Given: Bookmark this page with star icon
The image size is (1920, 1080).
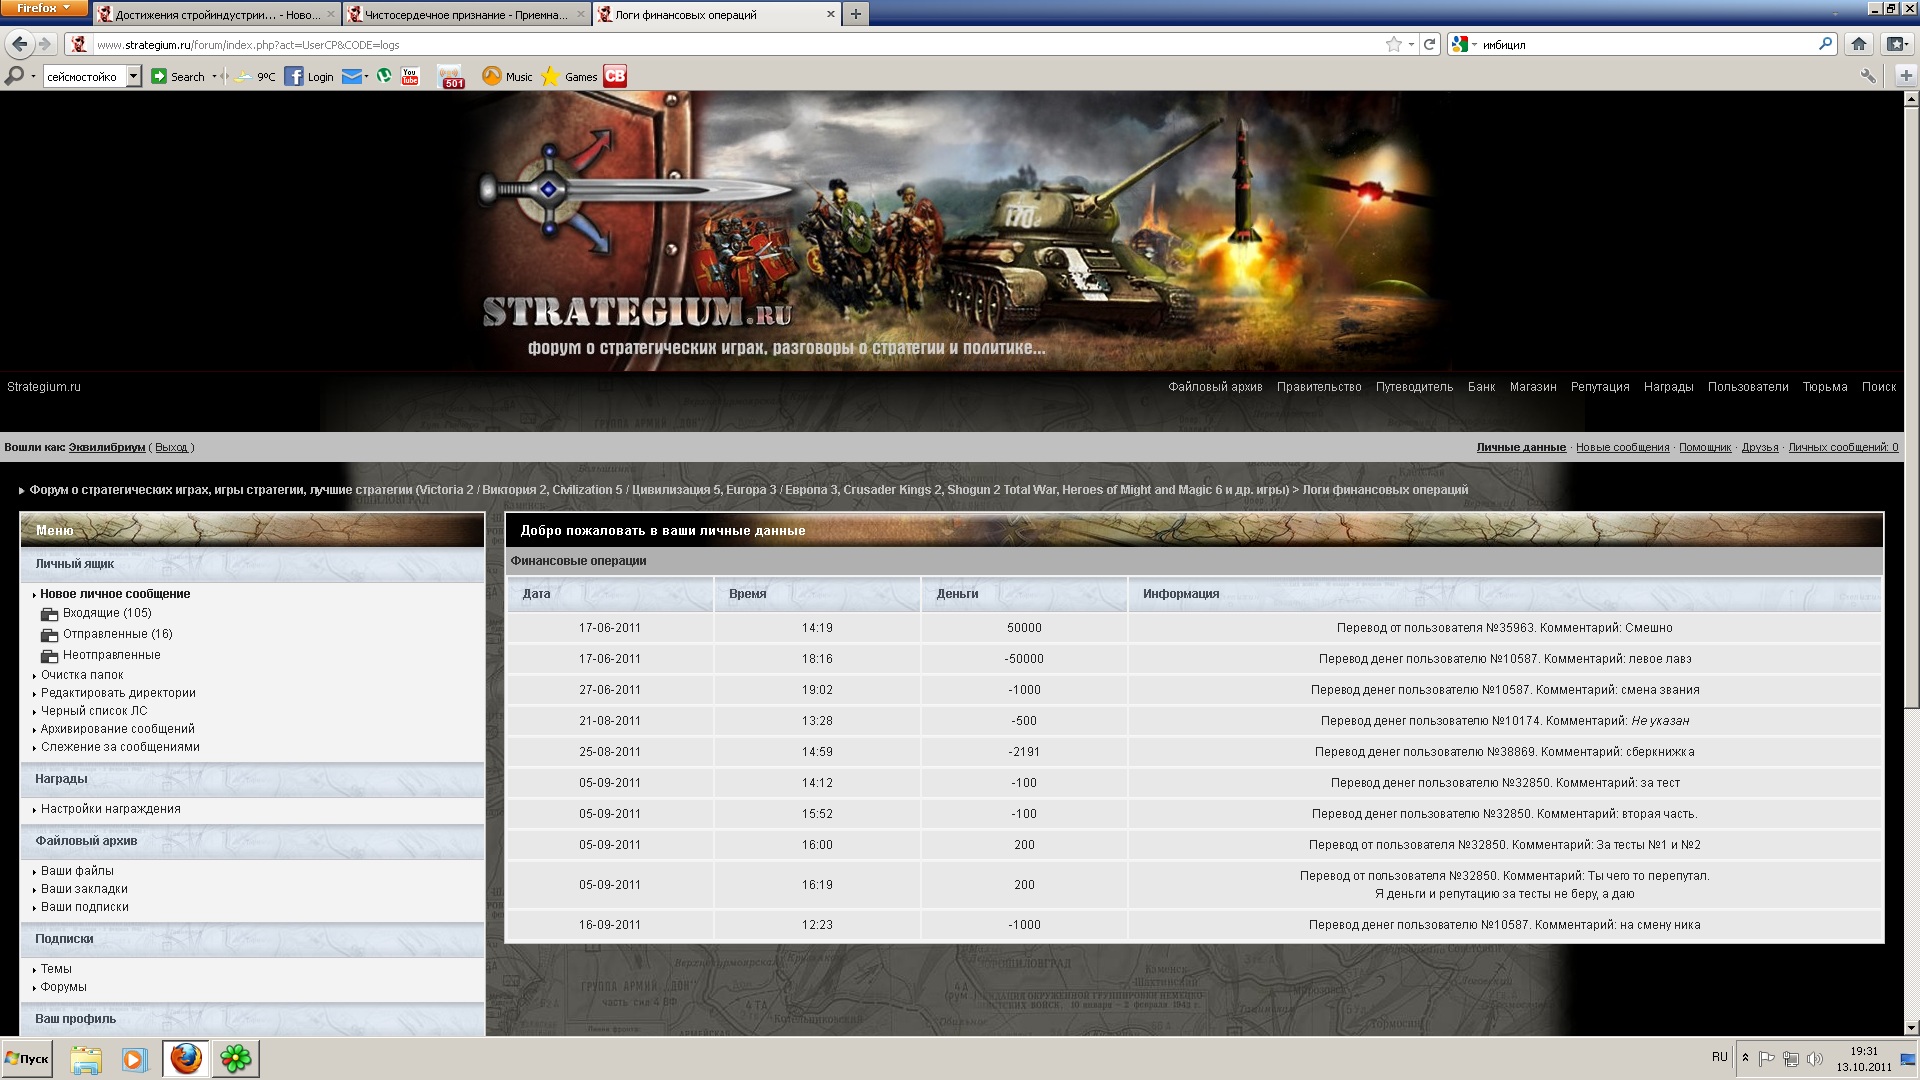Looking at the screenshot, I should point(1393,44).
